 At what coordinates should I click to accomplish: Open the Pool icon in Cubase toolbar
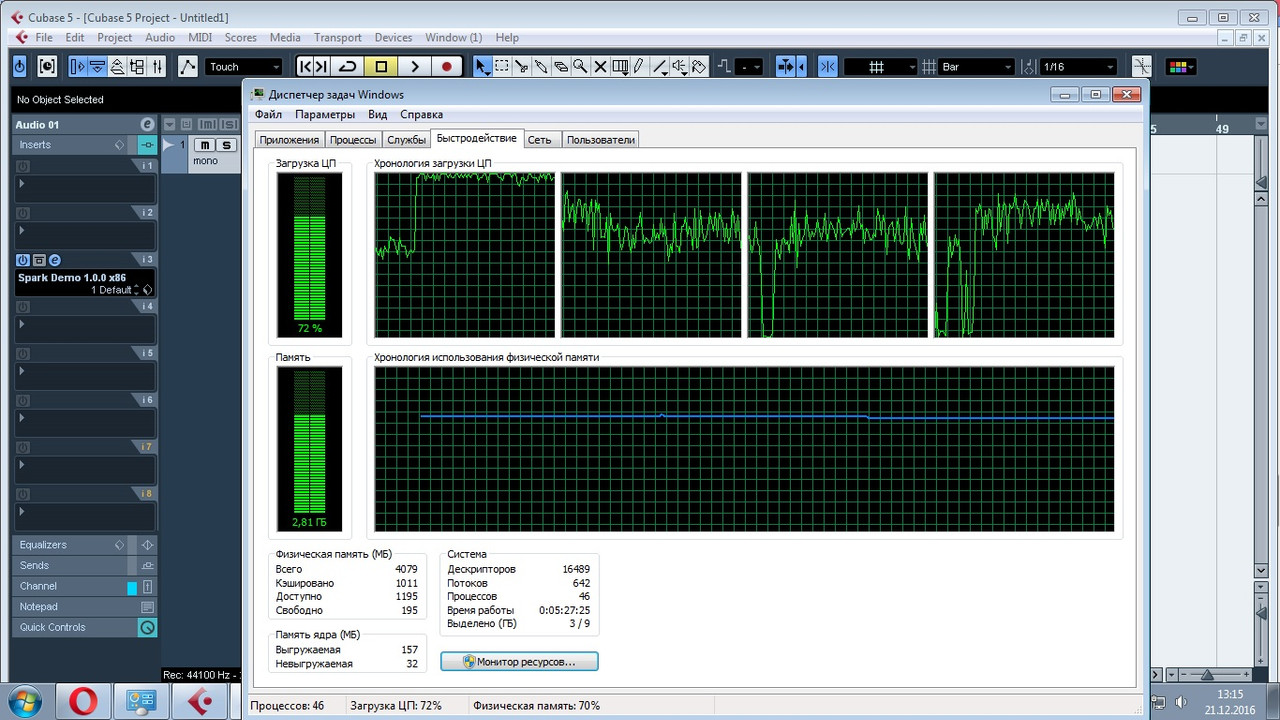pyautogui.click(x=138, y=66)
